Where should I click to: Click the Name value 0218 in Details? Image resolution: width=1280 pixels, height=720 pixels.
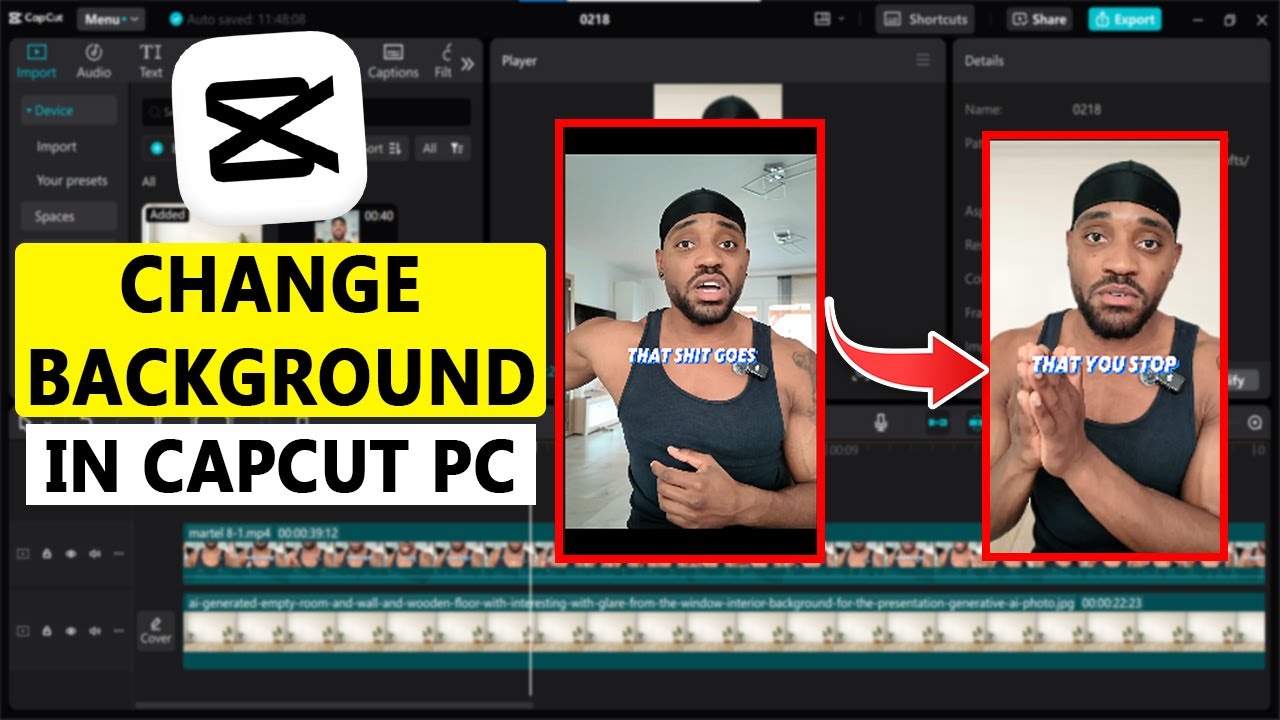[x=1087, y=109]
